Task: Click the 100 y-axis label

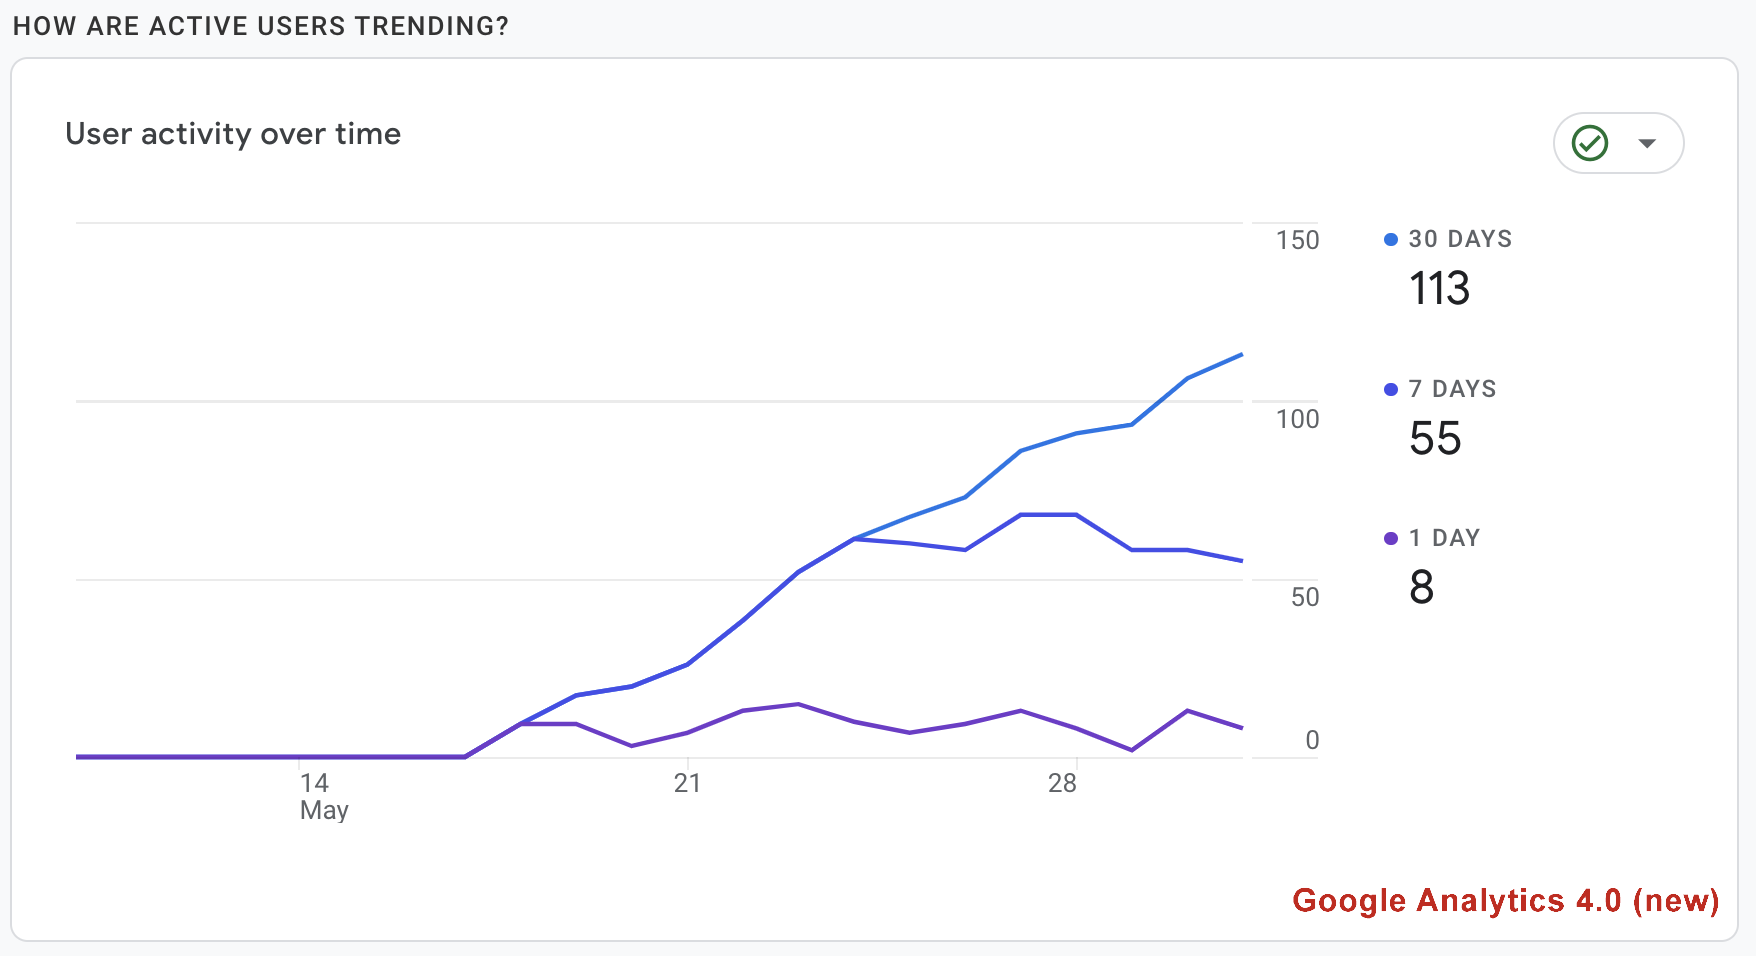Action: (x=1297, y=419)
